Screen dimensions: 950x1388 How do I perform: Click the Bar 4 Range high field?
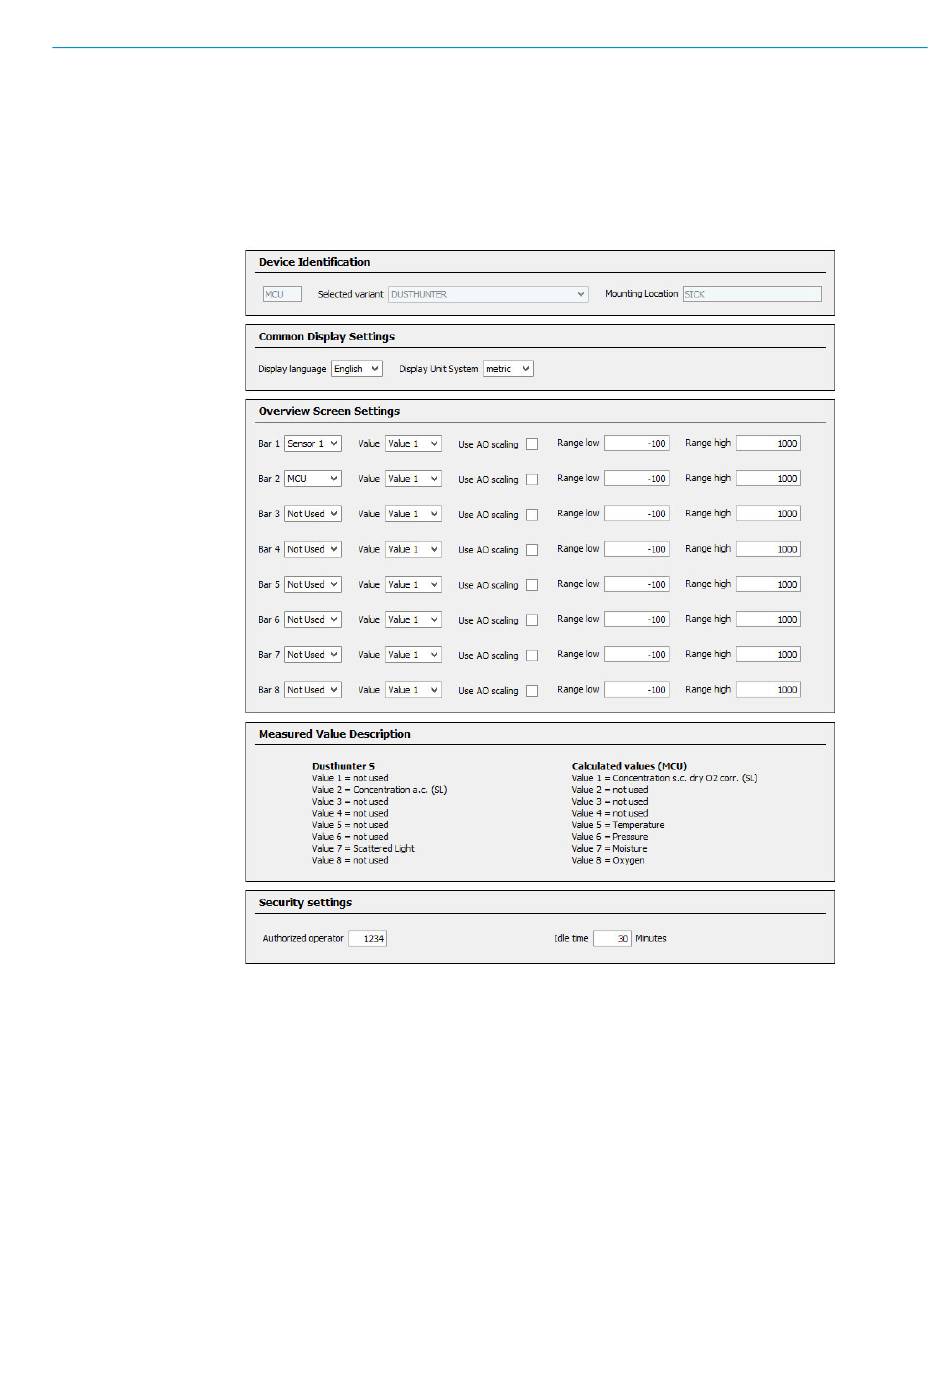tap(768, 549)
